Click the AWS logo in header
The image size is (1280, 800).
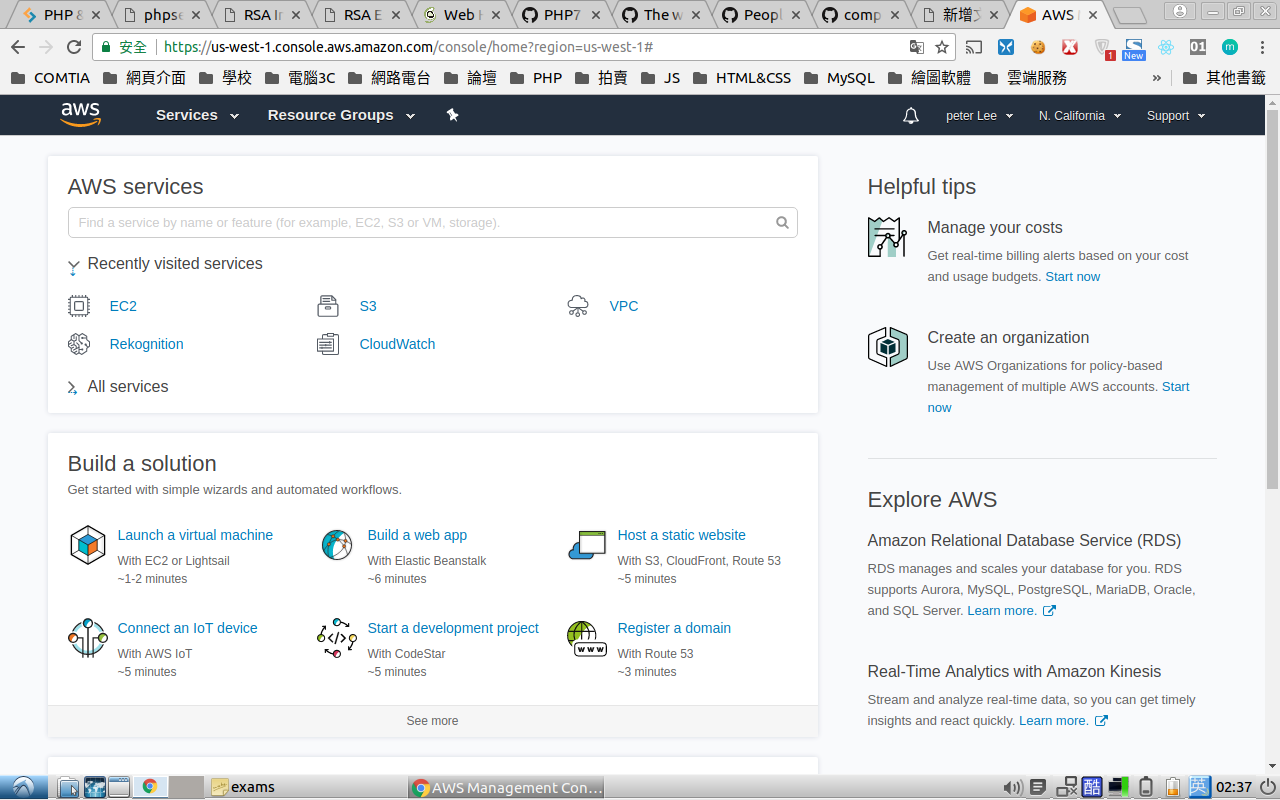coord(80,115)
